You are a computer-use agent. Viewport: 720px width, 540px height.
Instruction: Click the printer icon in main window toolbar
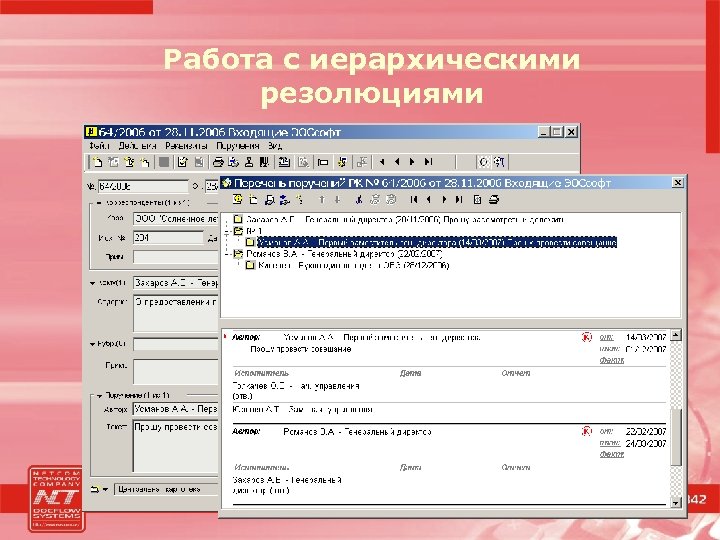pyautogui.click(x=218, y=162)
